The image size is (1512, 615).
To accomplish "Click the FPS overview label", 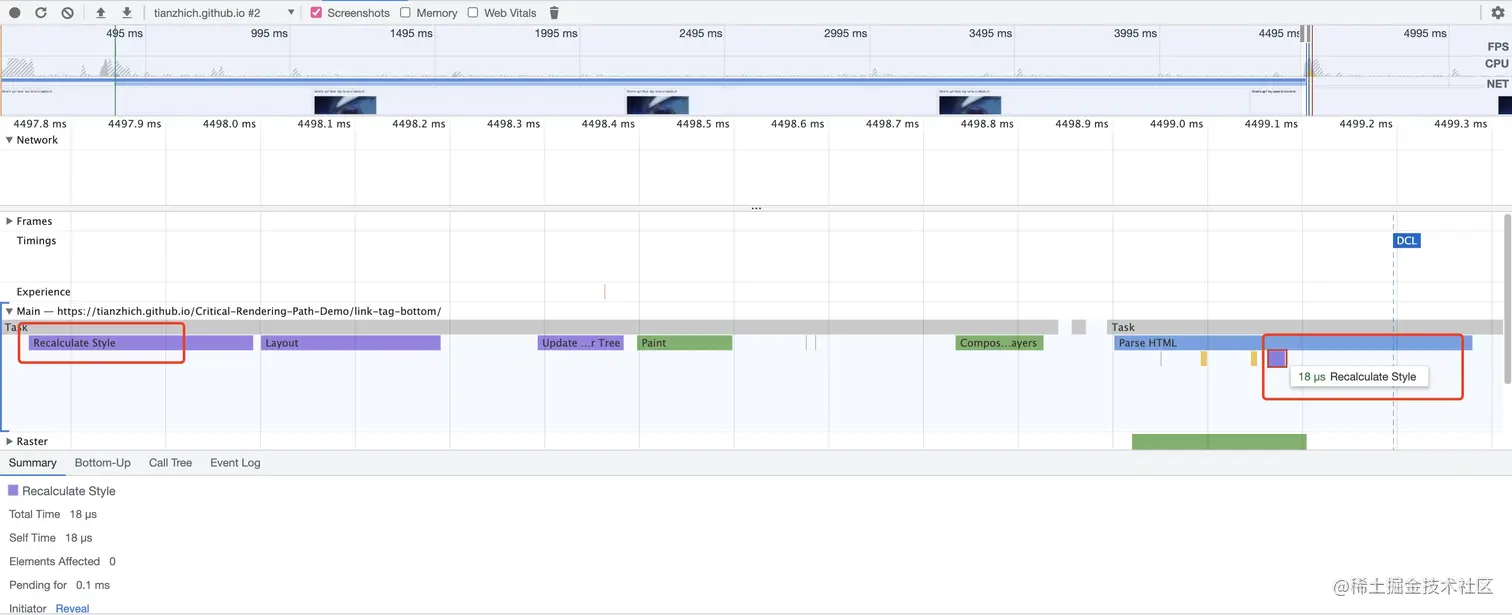I will coord(1497,47).
